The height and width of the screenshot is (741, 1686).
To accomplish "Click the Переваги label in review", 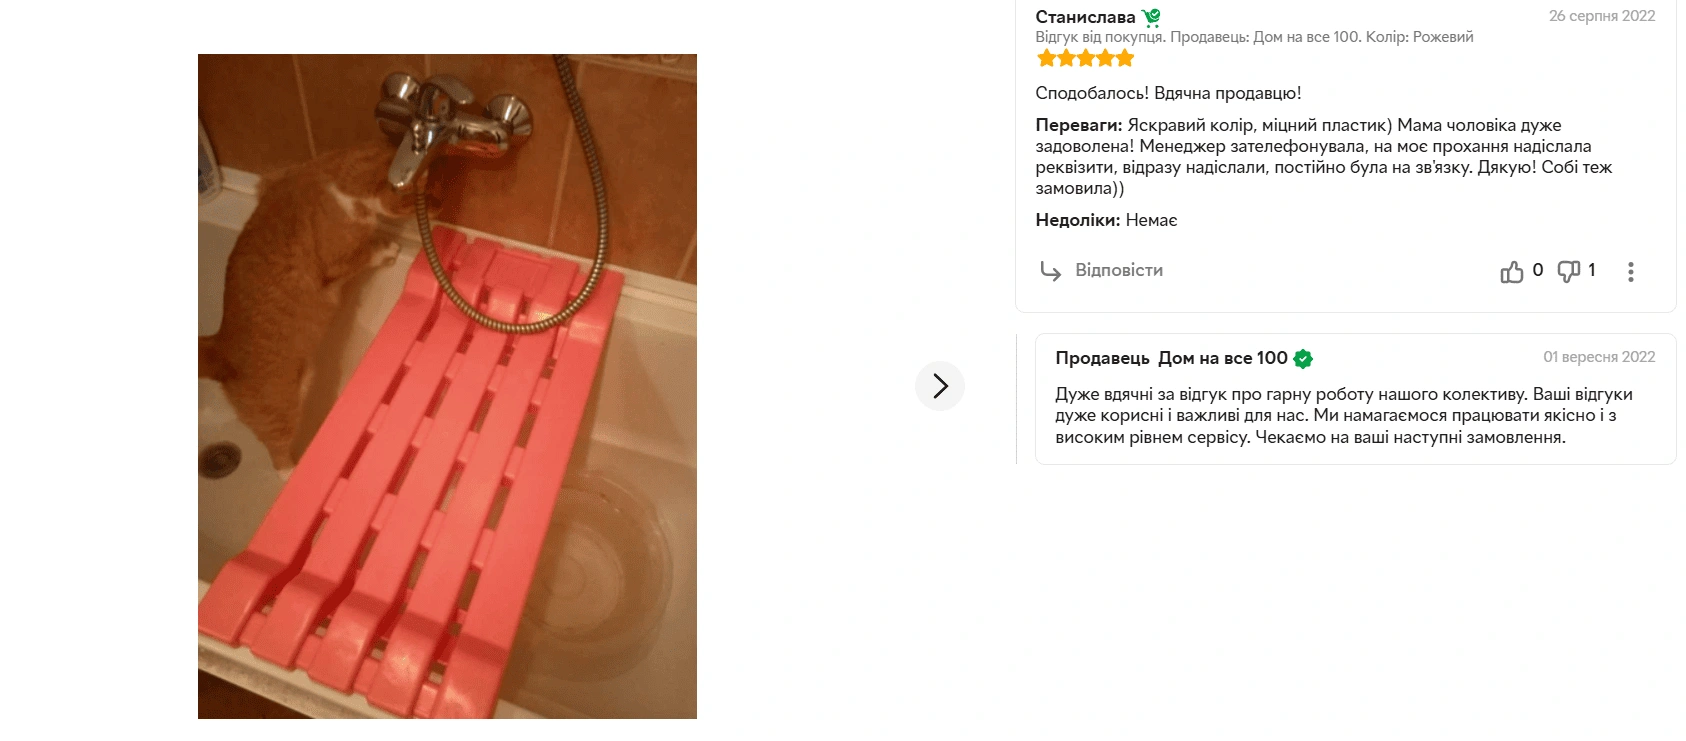I will [1078, 125].
